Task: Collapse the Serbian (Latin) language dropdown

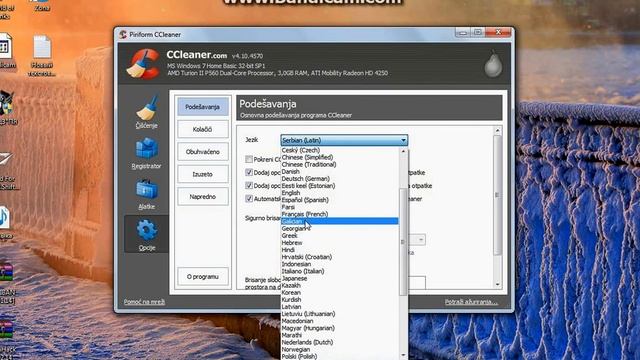Action: (344, 140)
